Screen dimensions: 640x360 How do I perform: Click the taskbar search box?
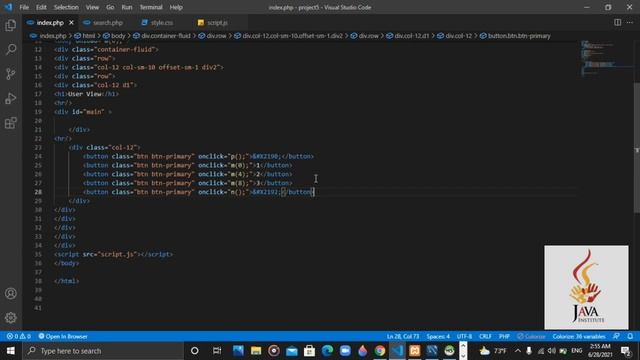pyautogui.click(x=103, y=351)
